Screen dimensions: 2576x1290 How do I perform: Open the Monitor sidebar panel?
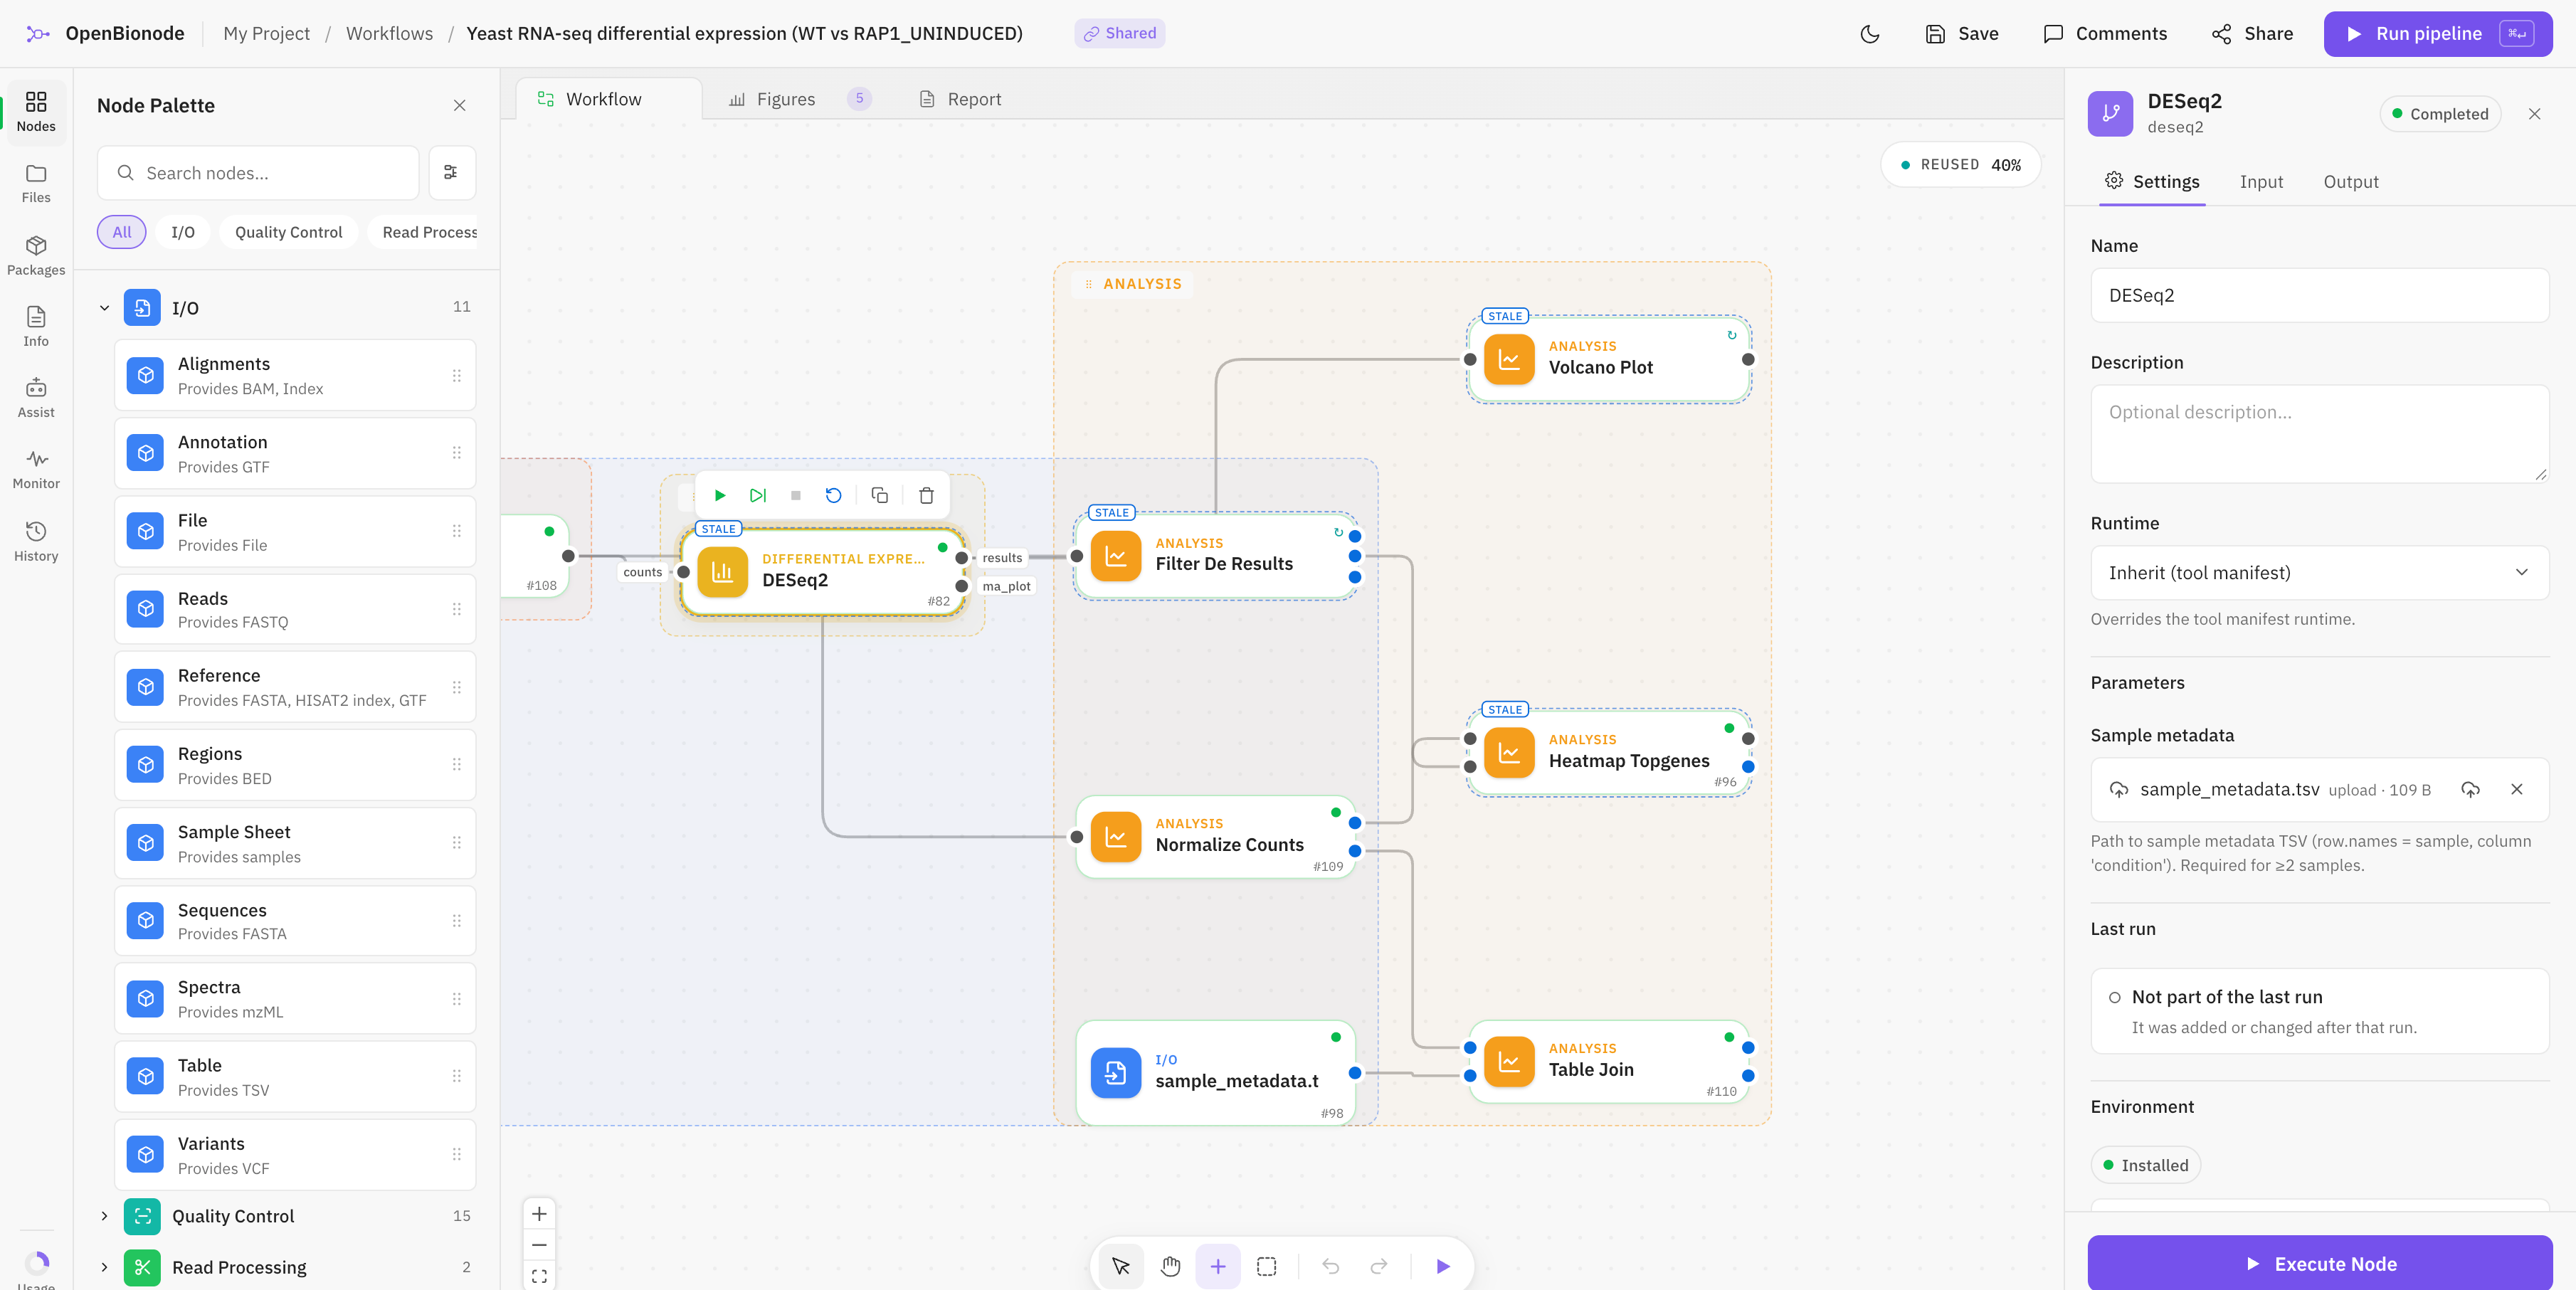coord(36,469)
